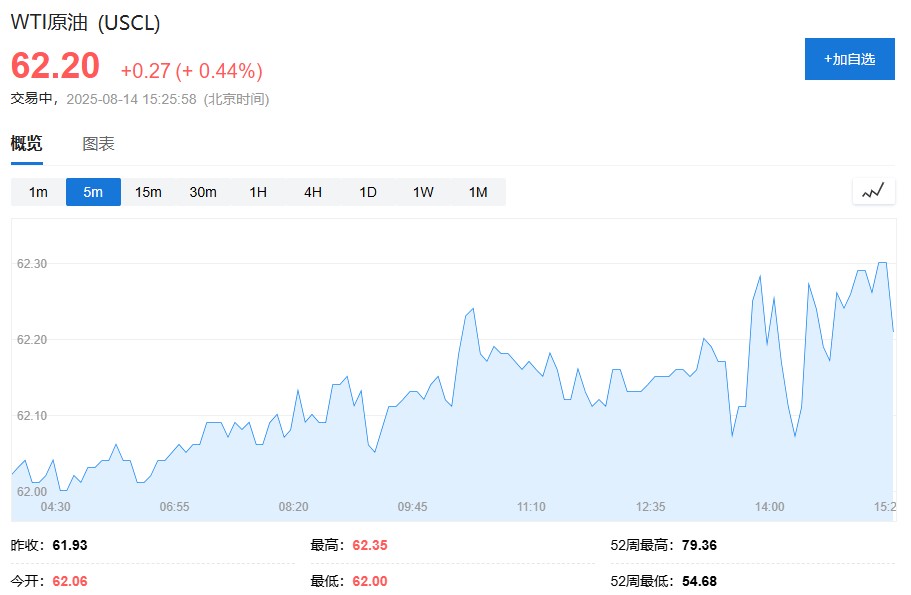The height and width of the screenshot is (595, 911).
Task: Click the 62.10 price axis label
Action: 32,415
